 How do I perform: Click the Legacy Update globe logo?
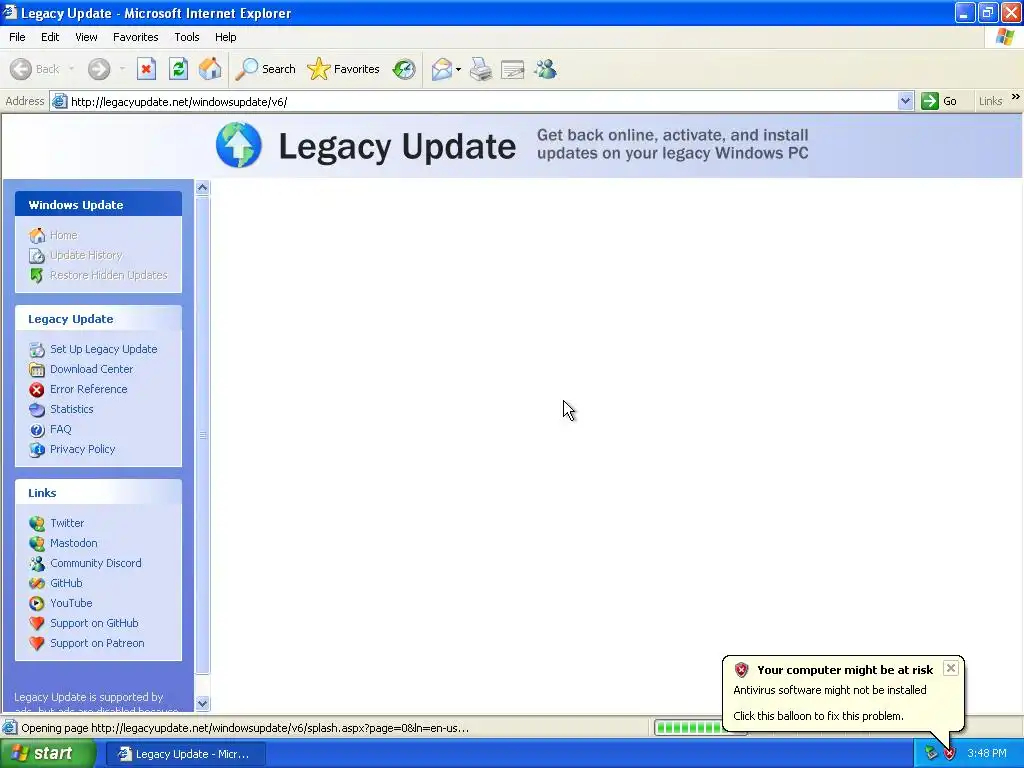(x=239, y=145)
